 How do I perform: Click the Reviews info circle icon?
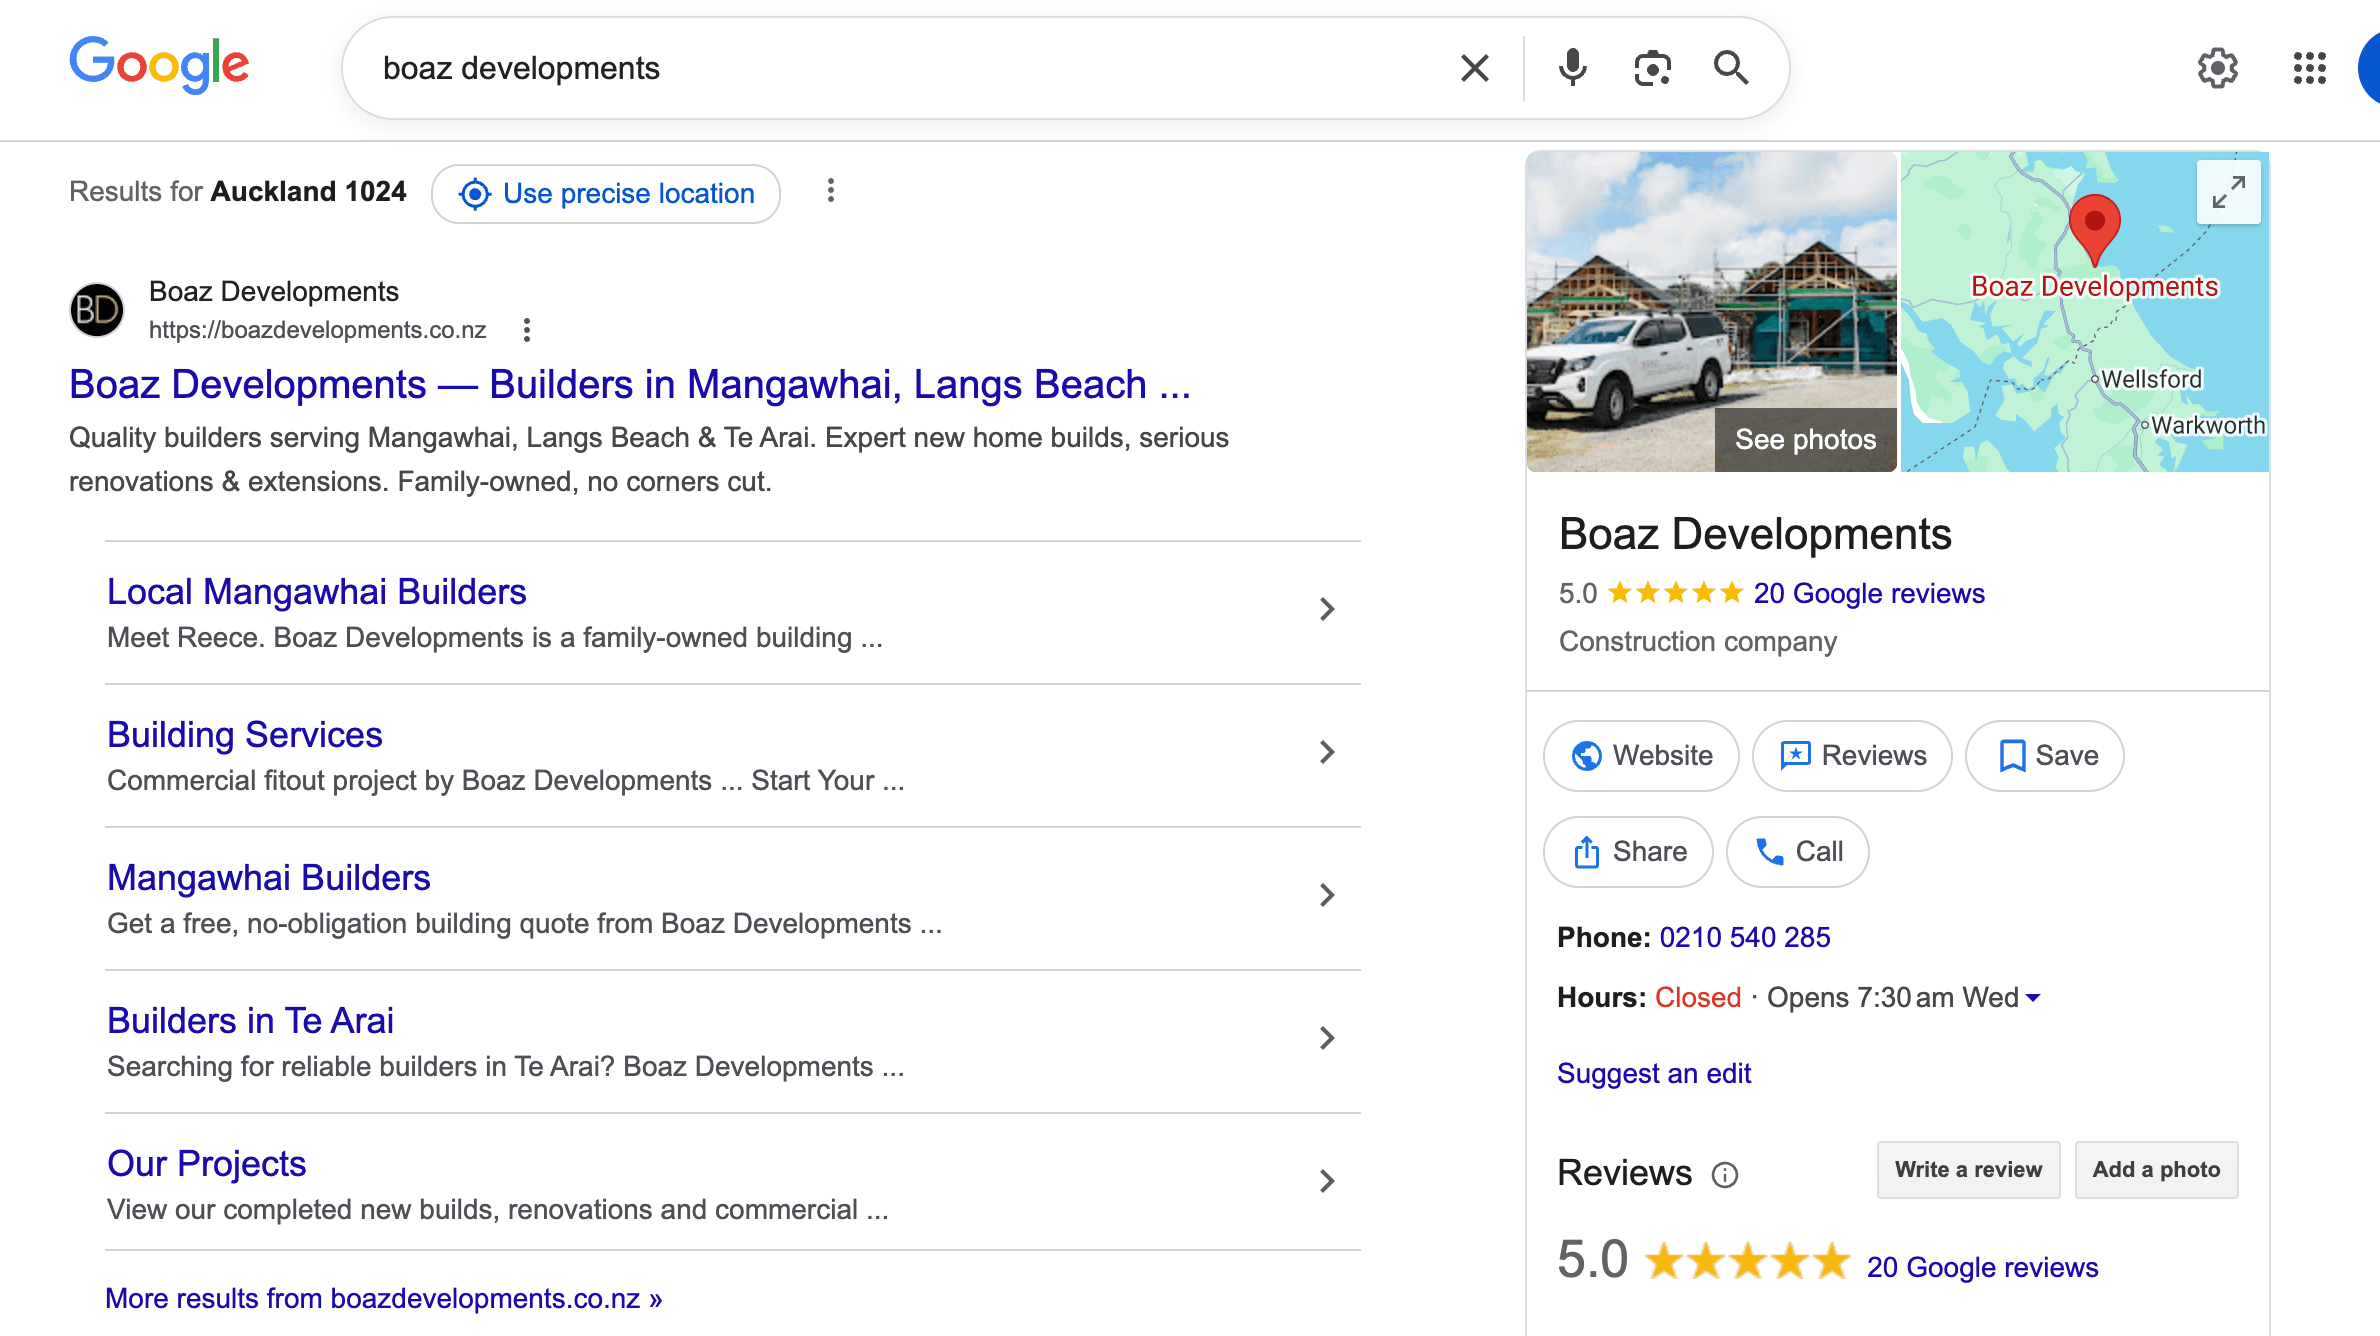[x=1725, y=1174]
